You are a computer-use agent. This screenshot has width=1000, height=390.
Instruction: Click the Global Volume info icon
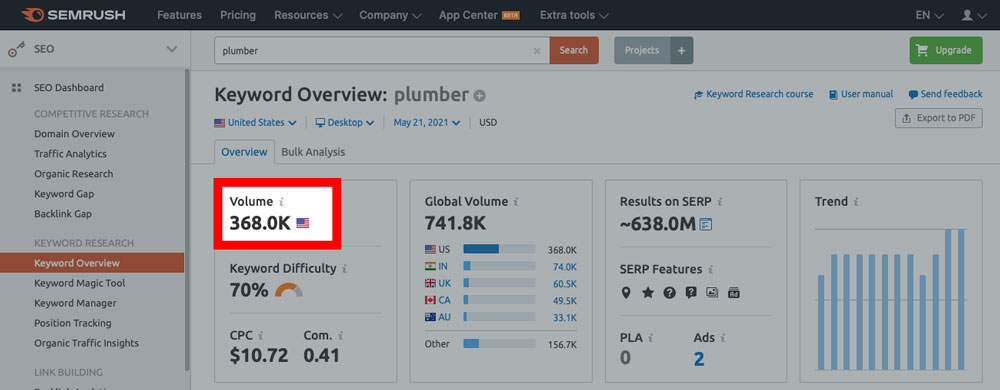point(516,202)
